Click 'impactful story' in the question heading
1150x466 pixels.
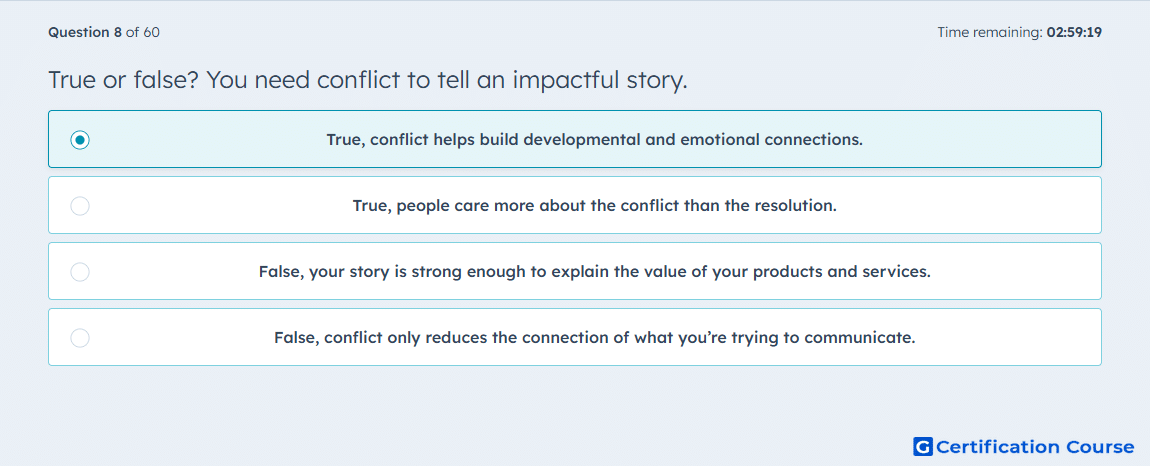[x=599, y=80]
